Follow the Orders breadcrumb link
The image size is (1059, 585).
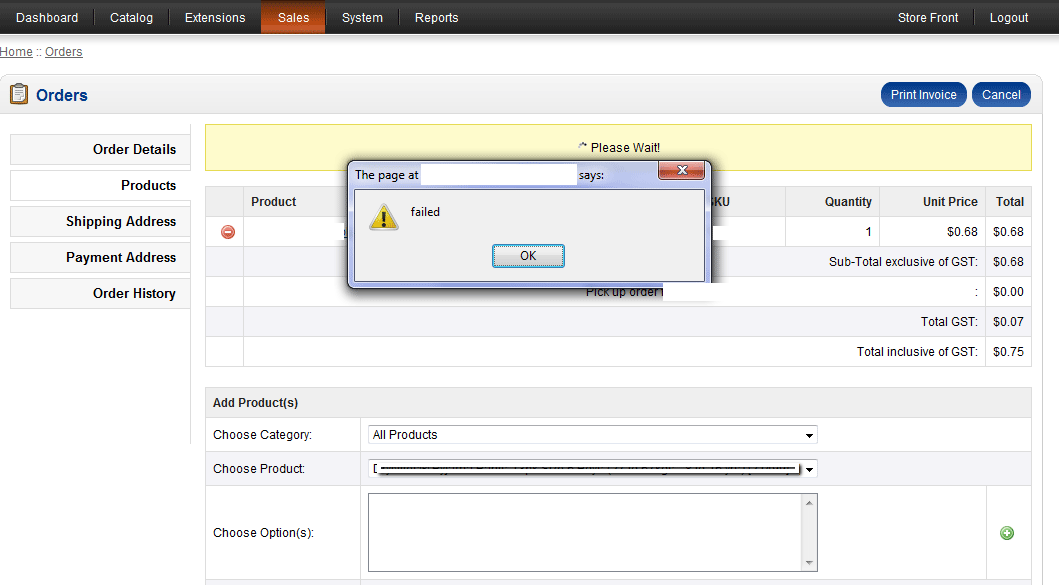pos(63,51)
